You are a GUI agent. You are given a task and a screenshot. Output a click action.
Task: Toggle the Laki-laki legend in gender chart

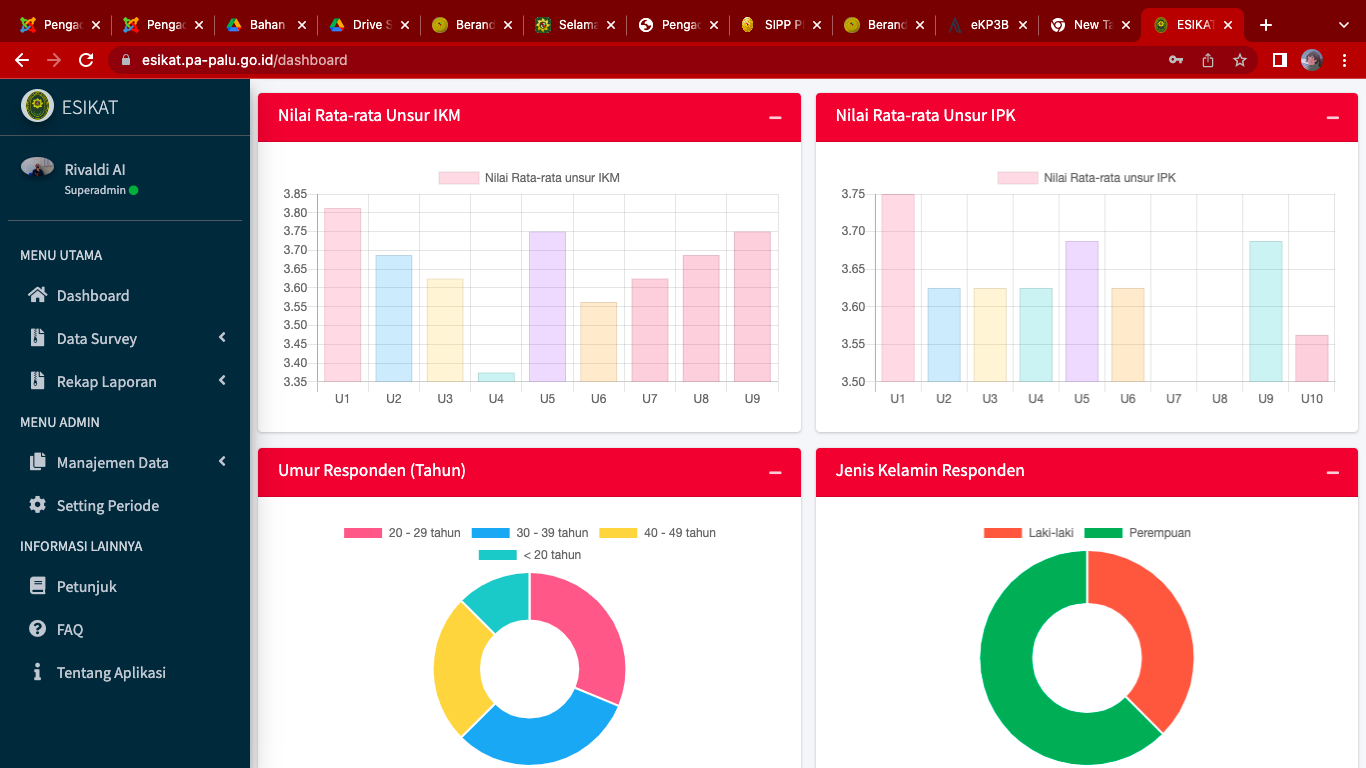1028,533
